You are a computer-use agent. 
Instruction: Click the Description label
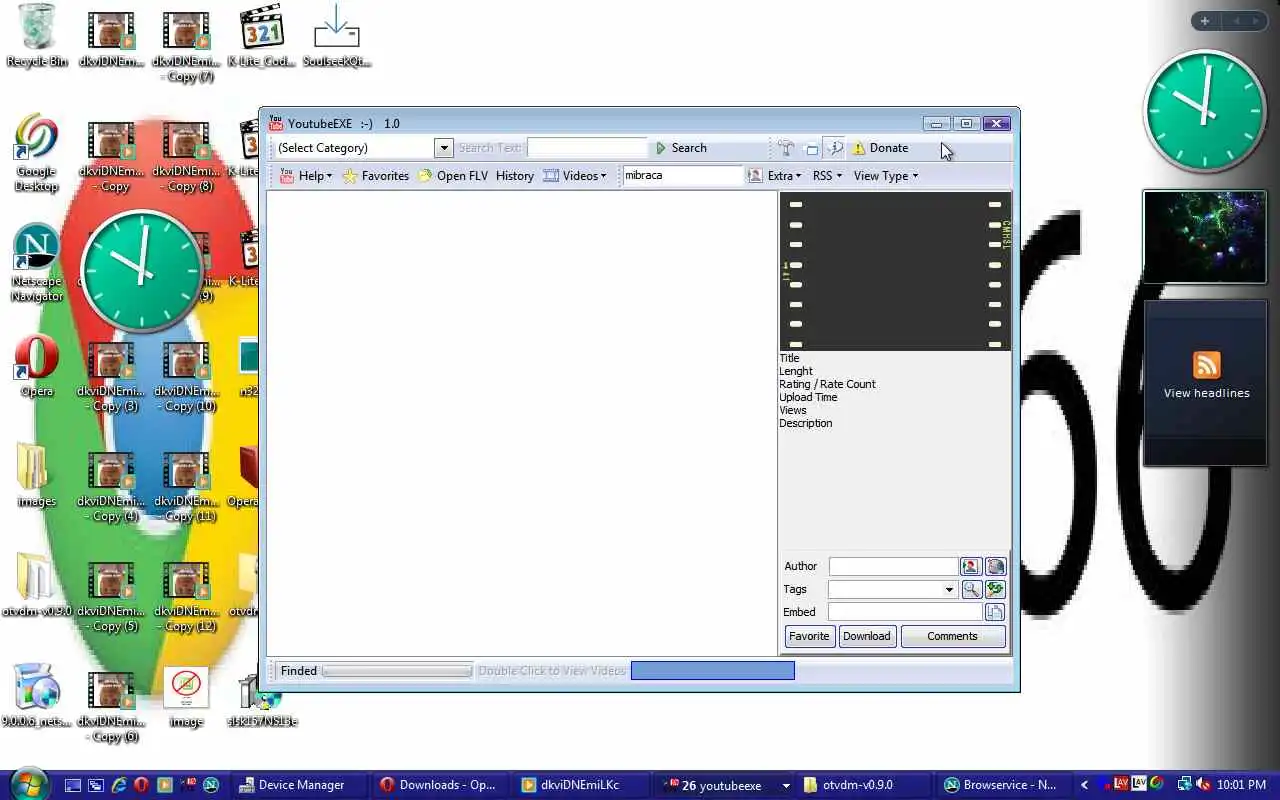click(x=805, y=423)
